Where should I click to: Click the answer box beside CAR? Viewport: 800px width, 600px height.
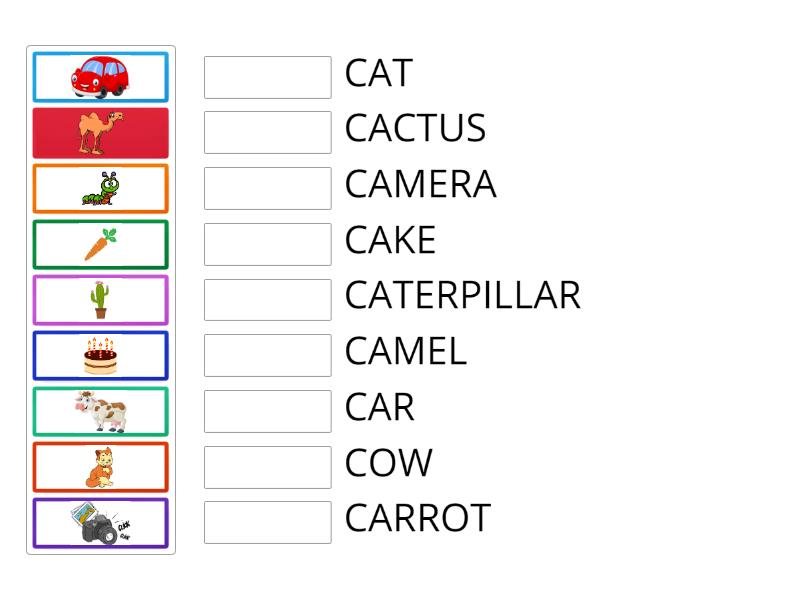(267, 409)
